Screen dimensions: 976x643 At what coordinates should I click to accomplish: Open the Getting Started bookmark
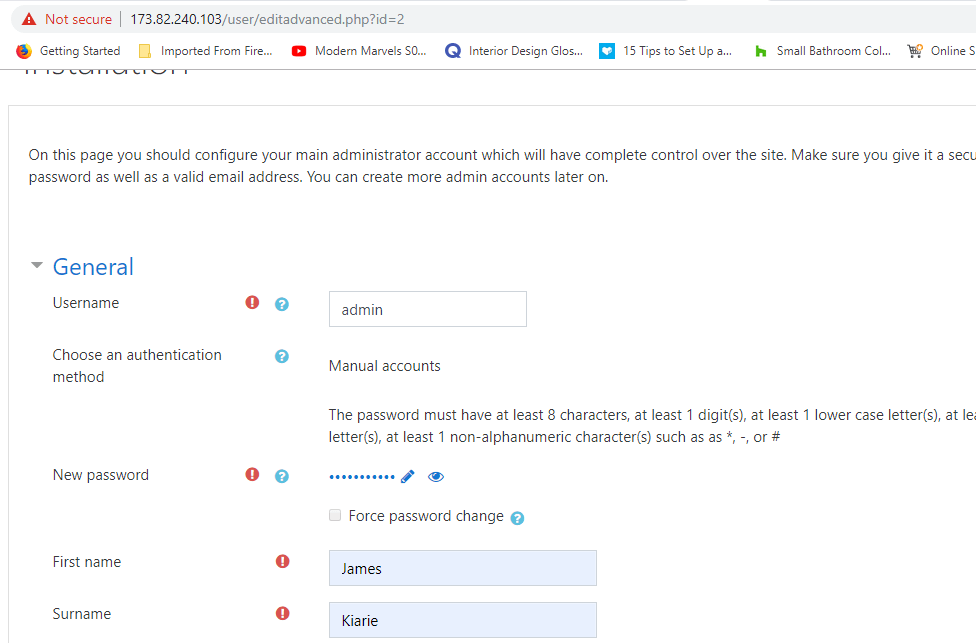pyautogui.click(x=68, y=51)
